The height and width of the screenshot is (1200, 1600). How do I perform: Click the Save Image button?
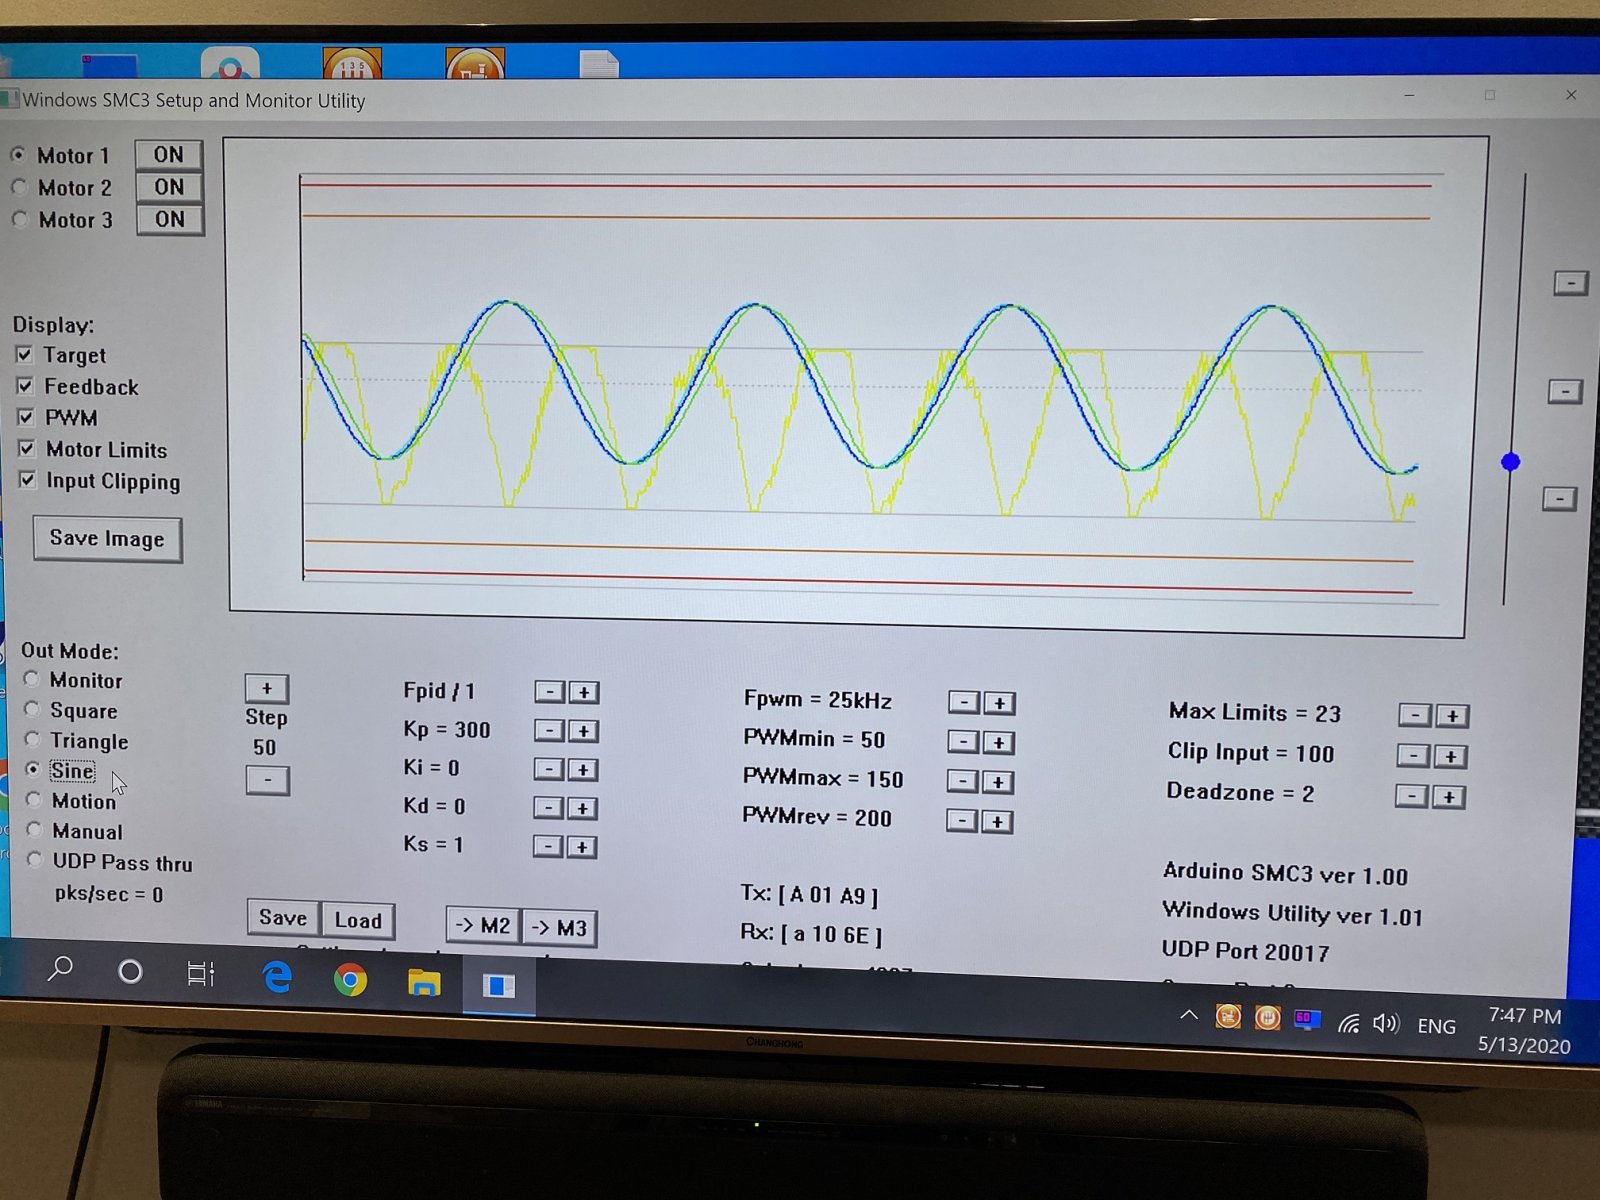click(107, 539)
